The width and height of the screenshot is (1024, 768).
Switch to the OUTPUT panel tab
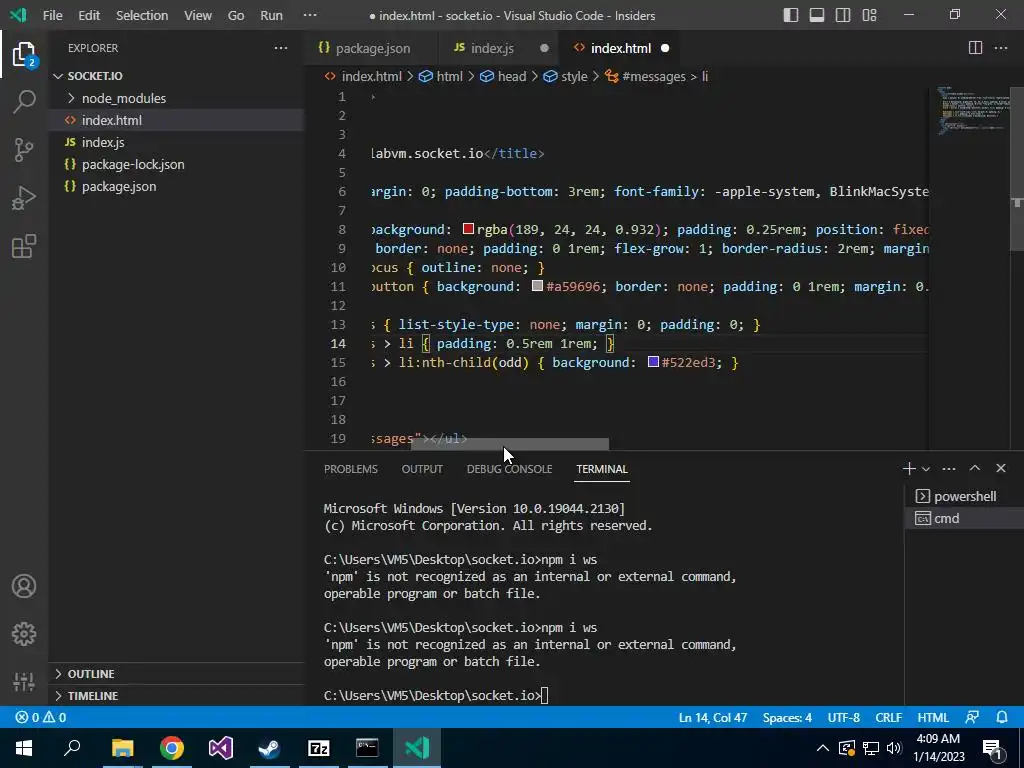422,469
